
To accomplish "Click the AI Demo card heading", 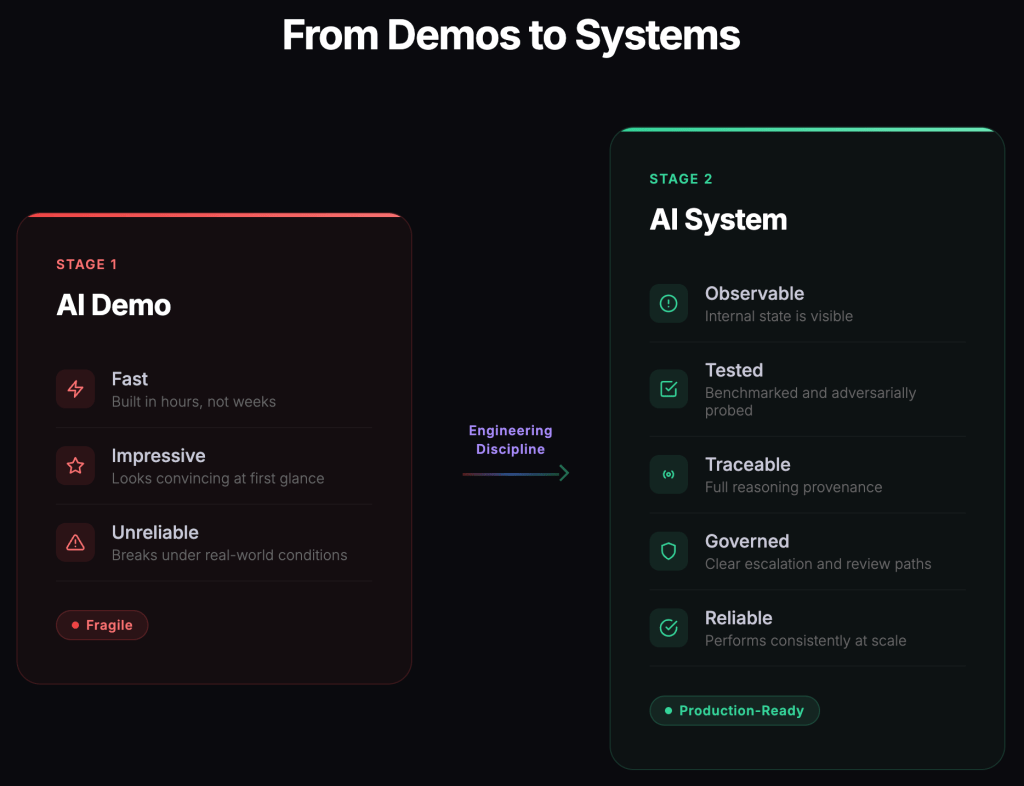I will pos(114,306).
